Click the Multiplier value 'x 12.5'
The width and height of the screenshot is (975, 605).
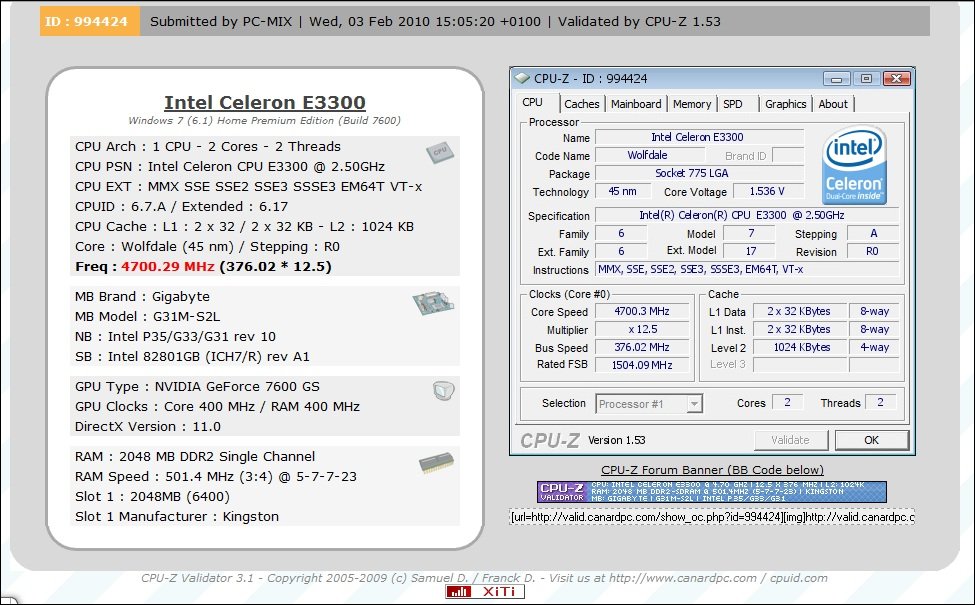click(642, 329)
